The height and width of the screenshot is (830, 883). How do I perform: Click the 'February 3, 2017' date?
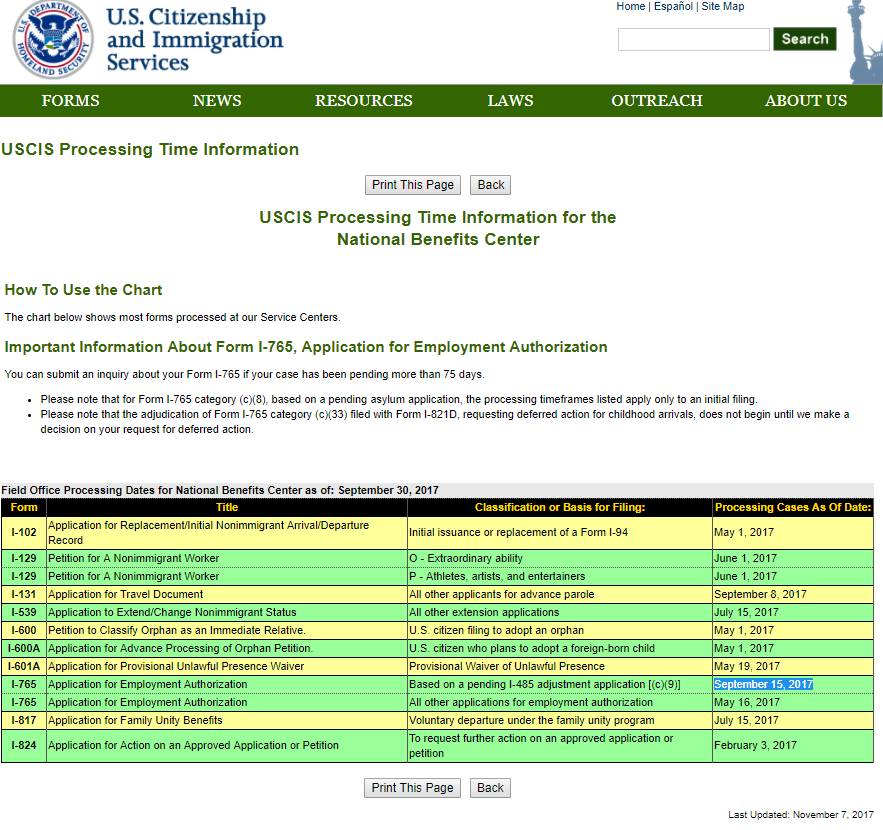pos(755,746)
